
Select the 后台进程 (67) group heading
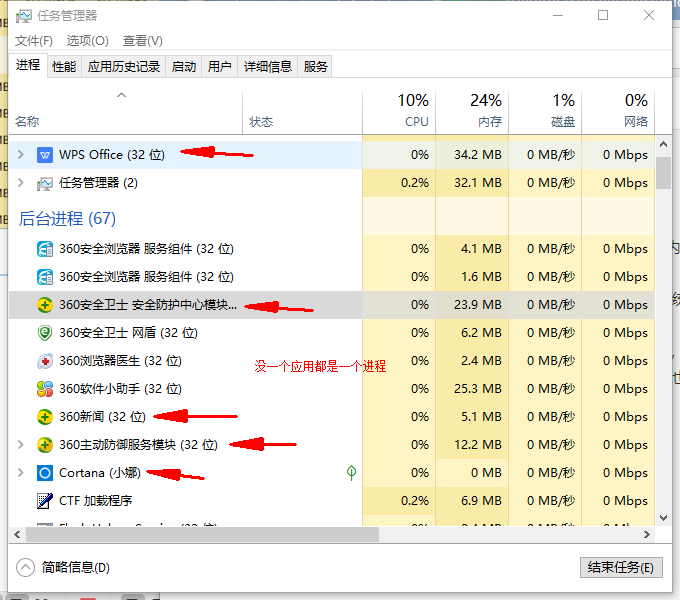pyautogui.click(x=67, y=218)
